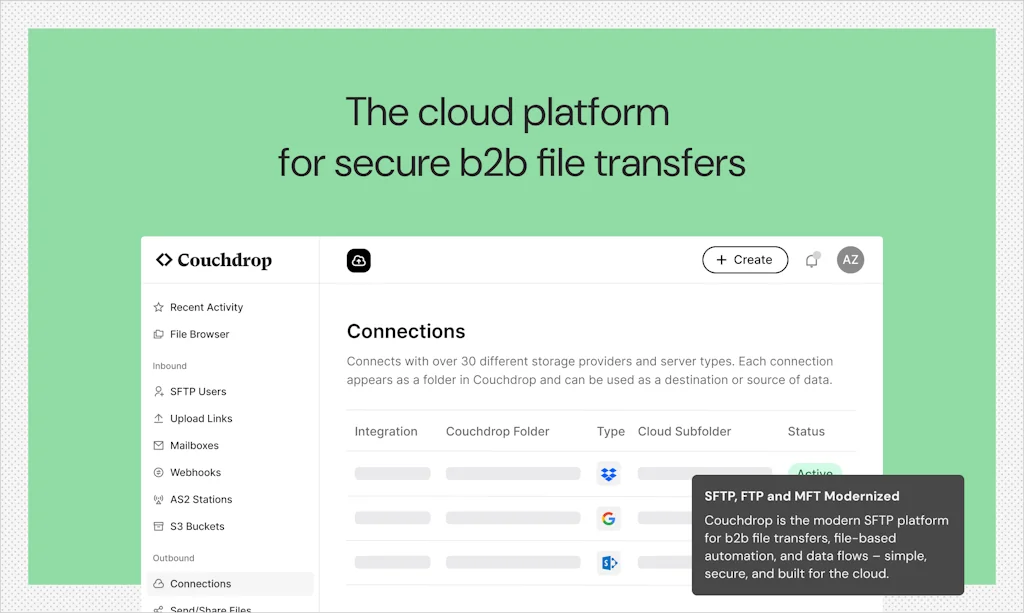Click the Type column header
The image size is (1024, 613).
coord(611,432)
